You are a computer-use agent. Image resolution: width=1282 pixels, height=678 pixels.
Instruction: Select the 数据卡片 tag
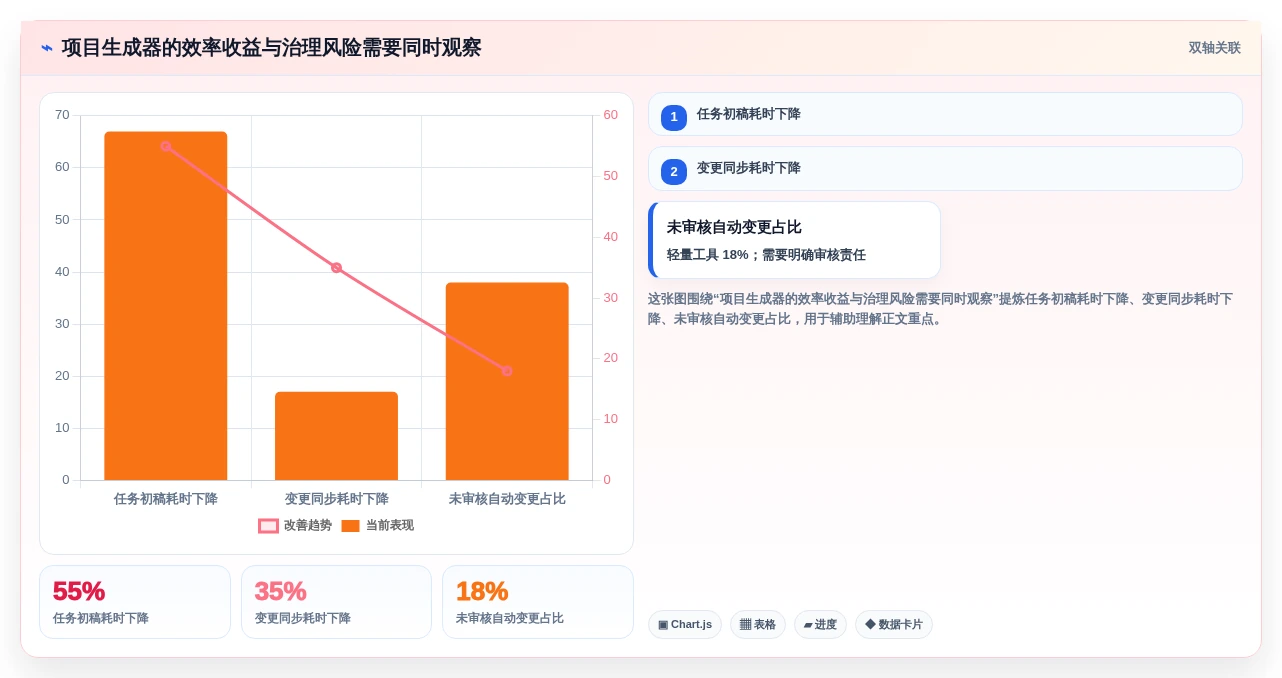pyautogui.click(x=894, y=625)
